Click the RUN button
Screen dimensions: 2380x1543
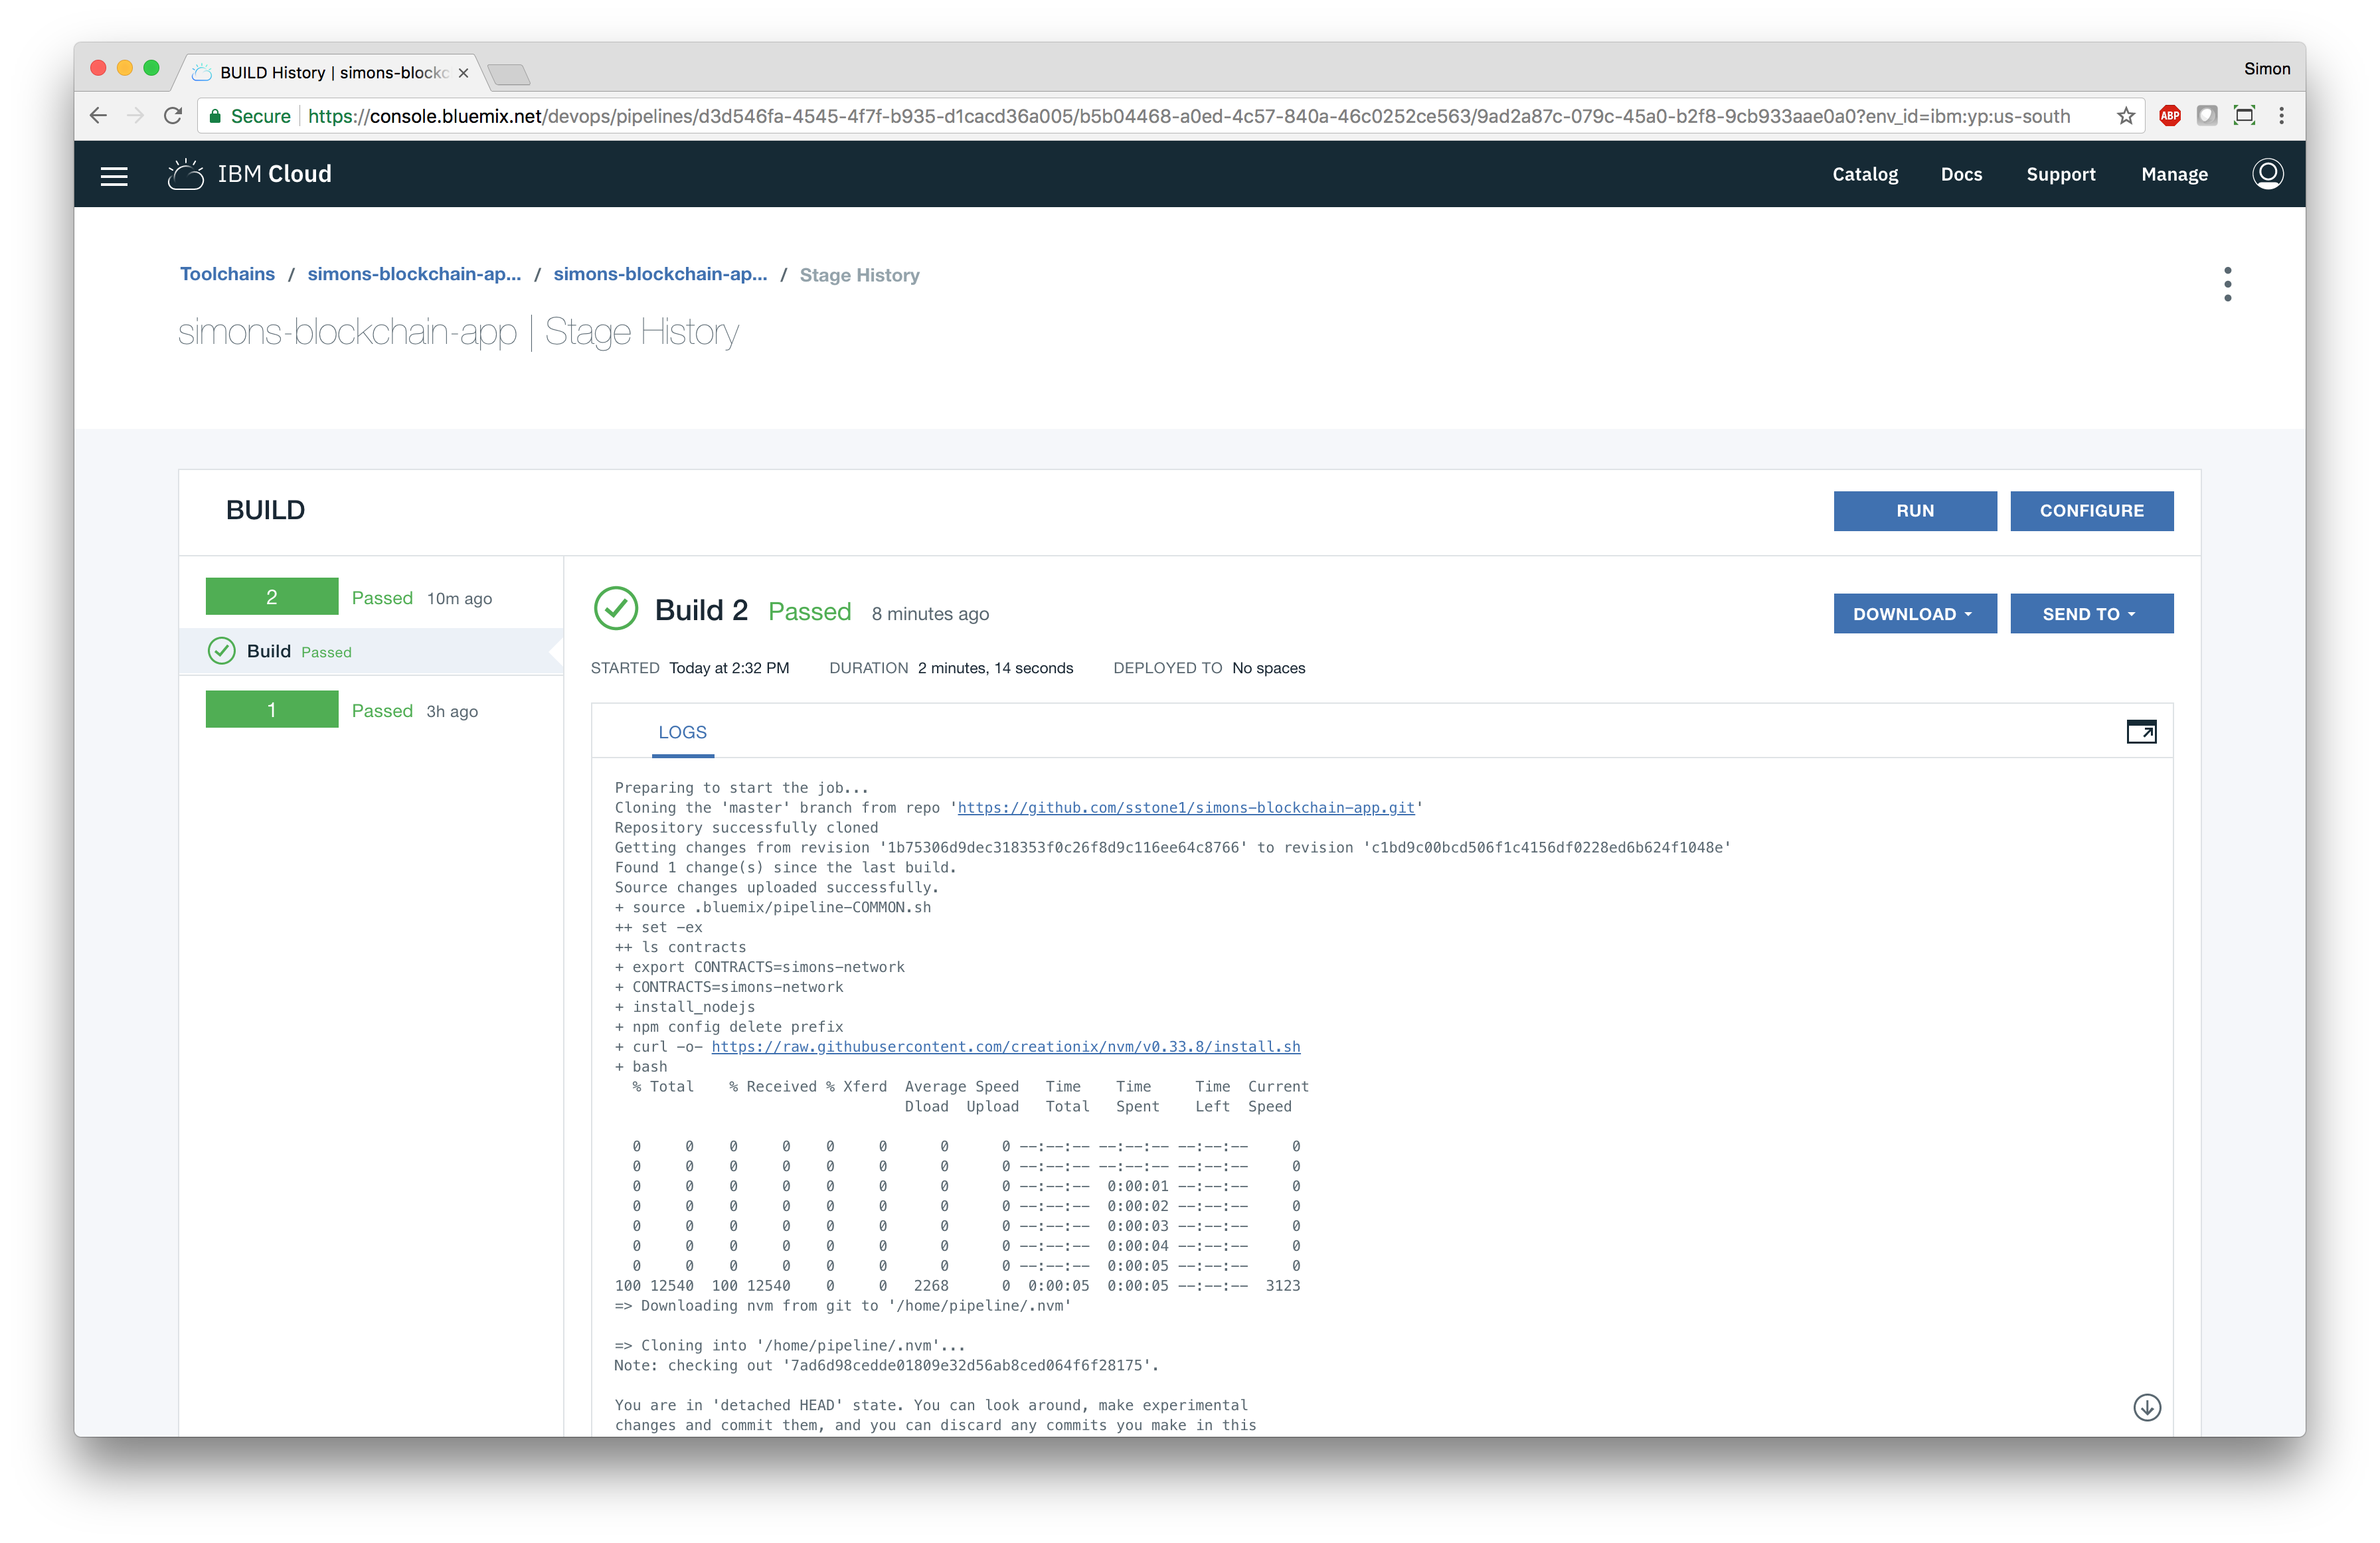[x=1914, y=511]
